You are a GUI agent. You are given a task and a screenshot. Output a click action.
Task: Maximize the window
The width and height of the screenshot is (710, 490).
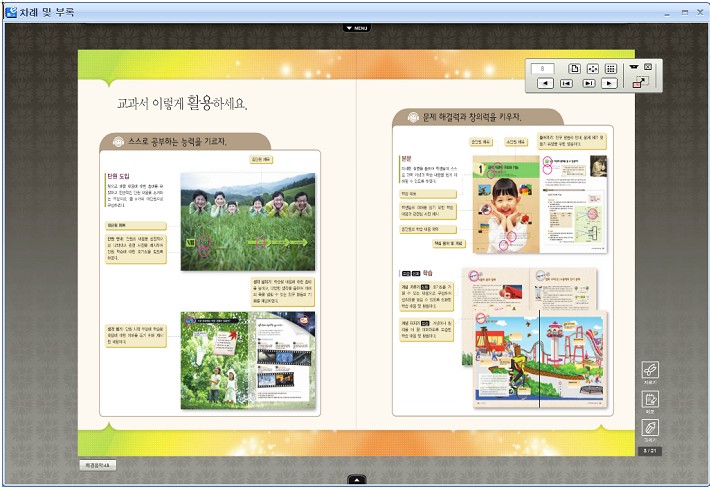[685, 13]
